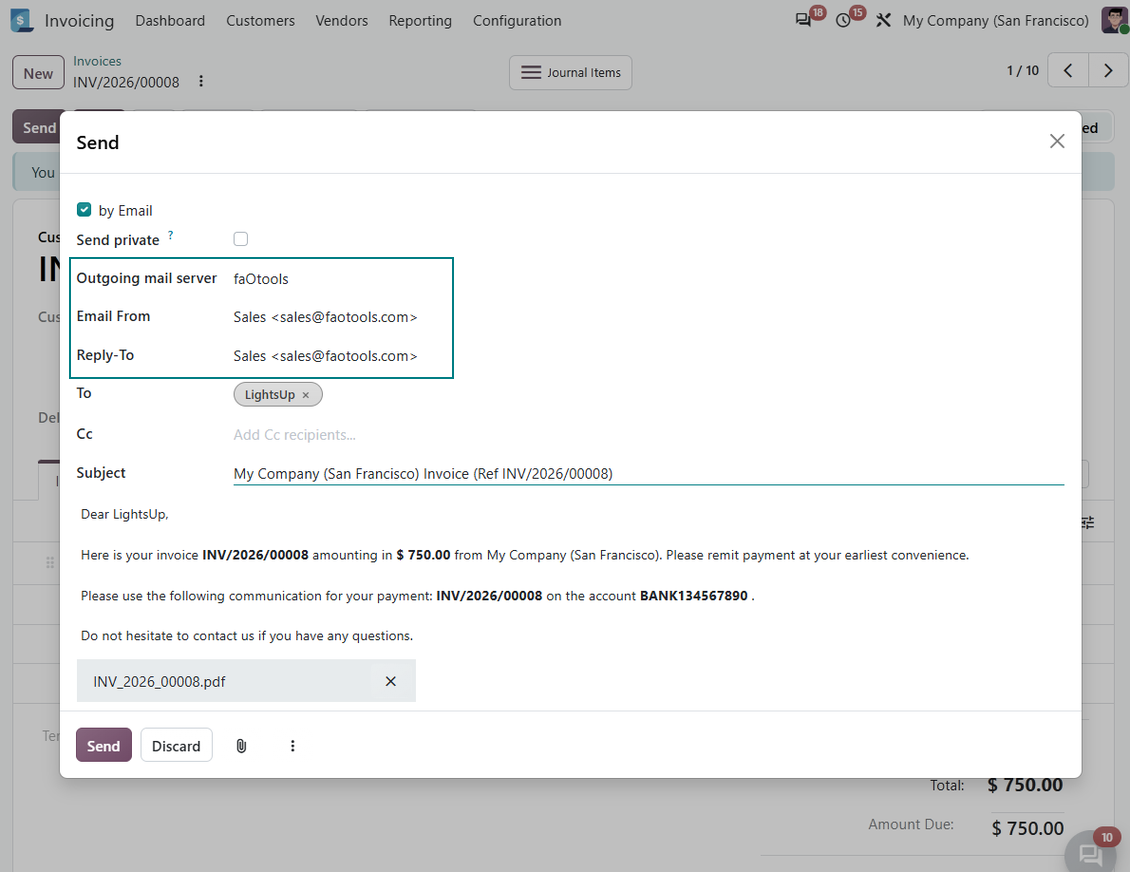The height and width of the screenshot is (872, 1130).
Task: Open the Configuration menu
Action: pyautogui.click(x=517, y=21)
